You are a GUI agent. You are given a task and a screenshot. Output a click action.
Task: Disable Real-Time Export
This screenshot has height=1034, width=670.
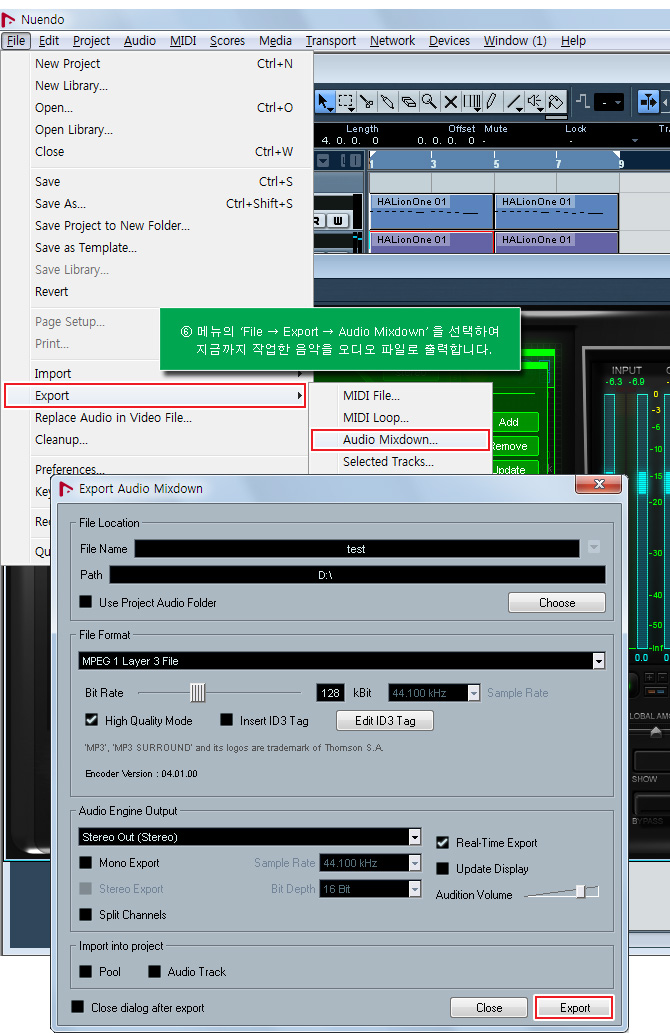coord(442,842)
